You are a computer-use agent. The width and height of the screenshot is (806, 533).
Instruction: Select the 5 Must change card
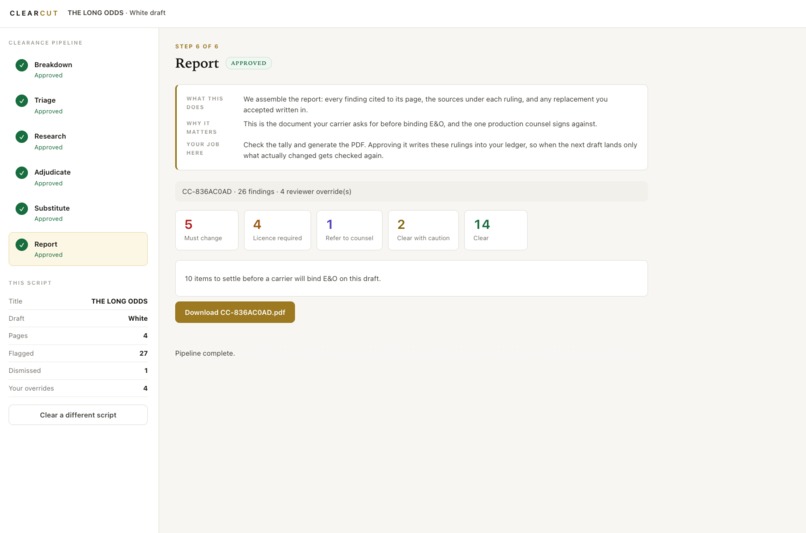(207, 230)
